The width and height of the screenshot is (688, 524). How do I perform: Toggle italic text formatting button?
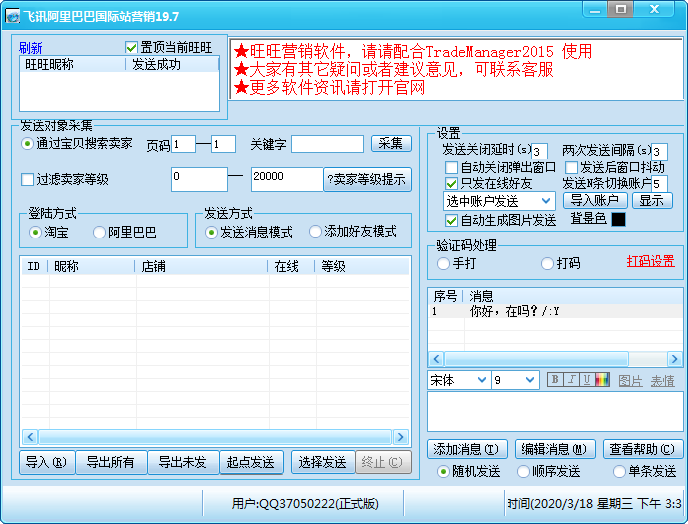[x=571, y=380]
